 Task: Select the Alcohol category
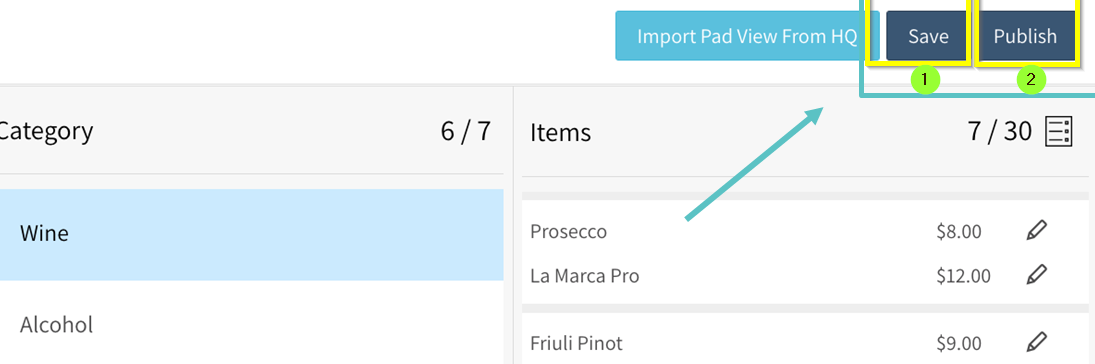point(251,326)
